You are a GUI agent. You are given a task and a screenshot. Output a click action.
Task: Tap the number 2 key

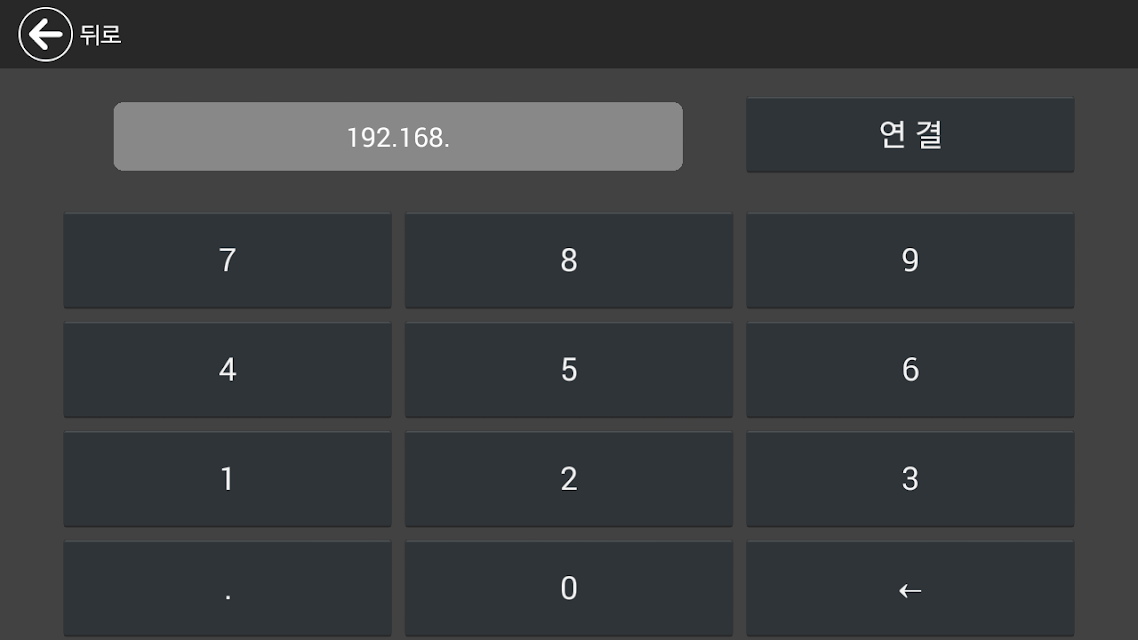tap(569, 479)
